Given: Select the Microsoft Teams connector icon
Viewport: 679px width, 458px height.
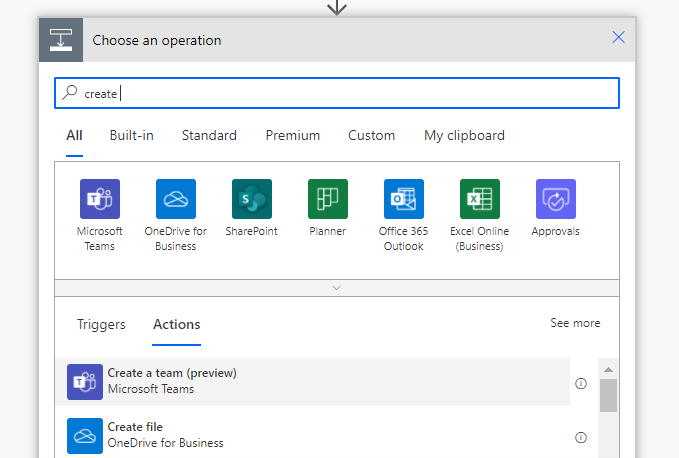Looking at the screenshot, I should [100, 199].
